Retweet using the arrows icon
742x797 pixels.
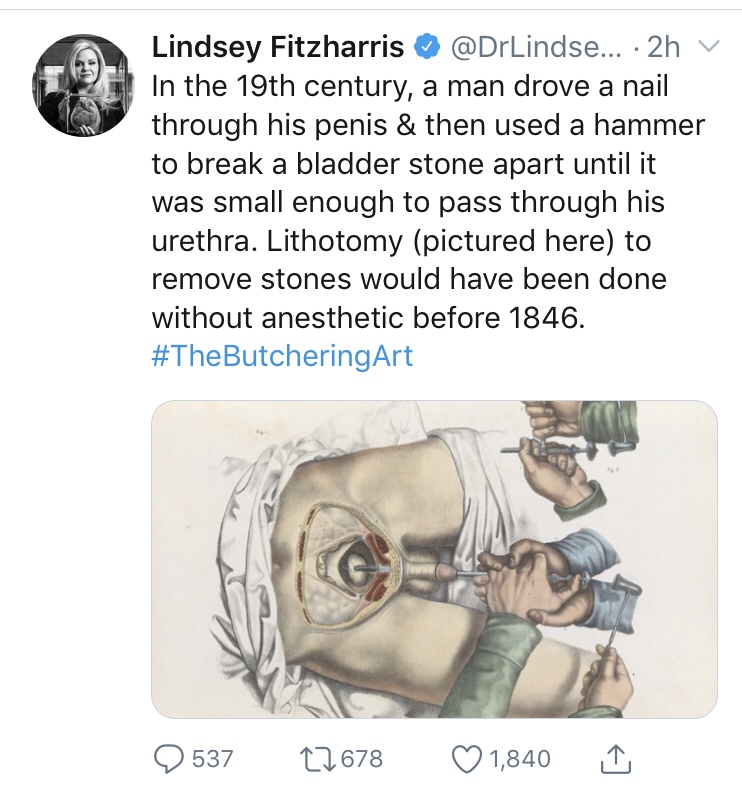[319, 759]
